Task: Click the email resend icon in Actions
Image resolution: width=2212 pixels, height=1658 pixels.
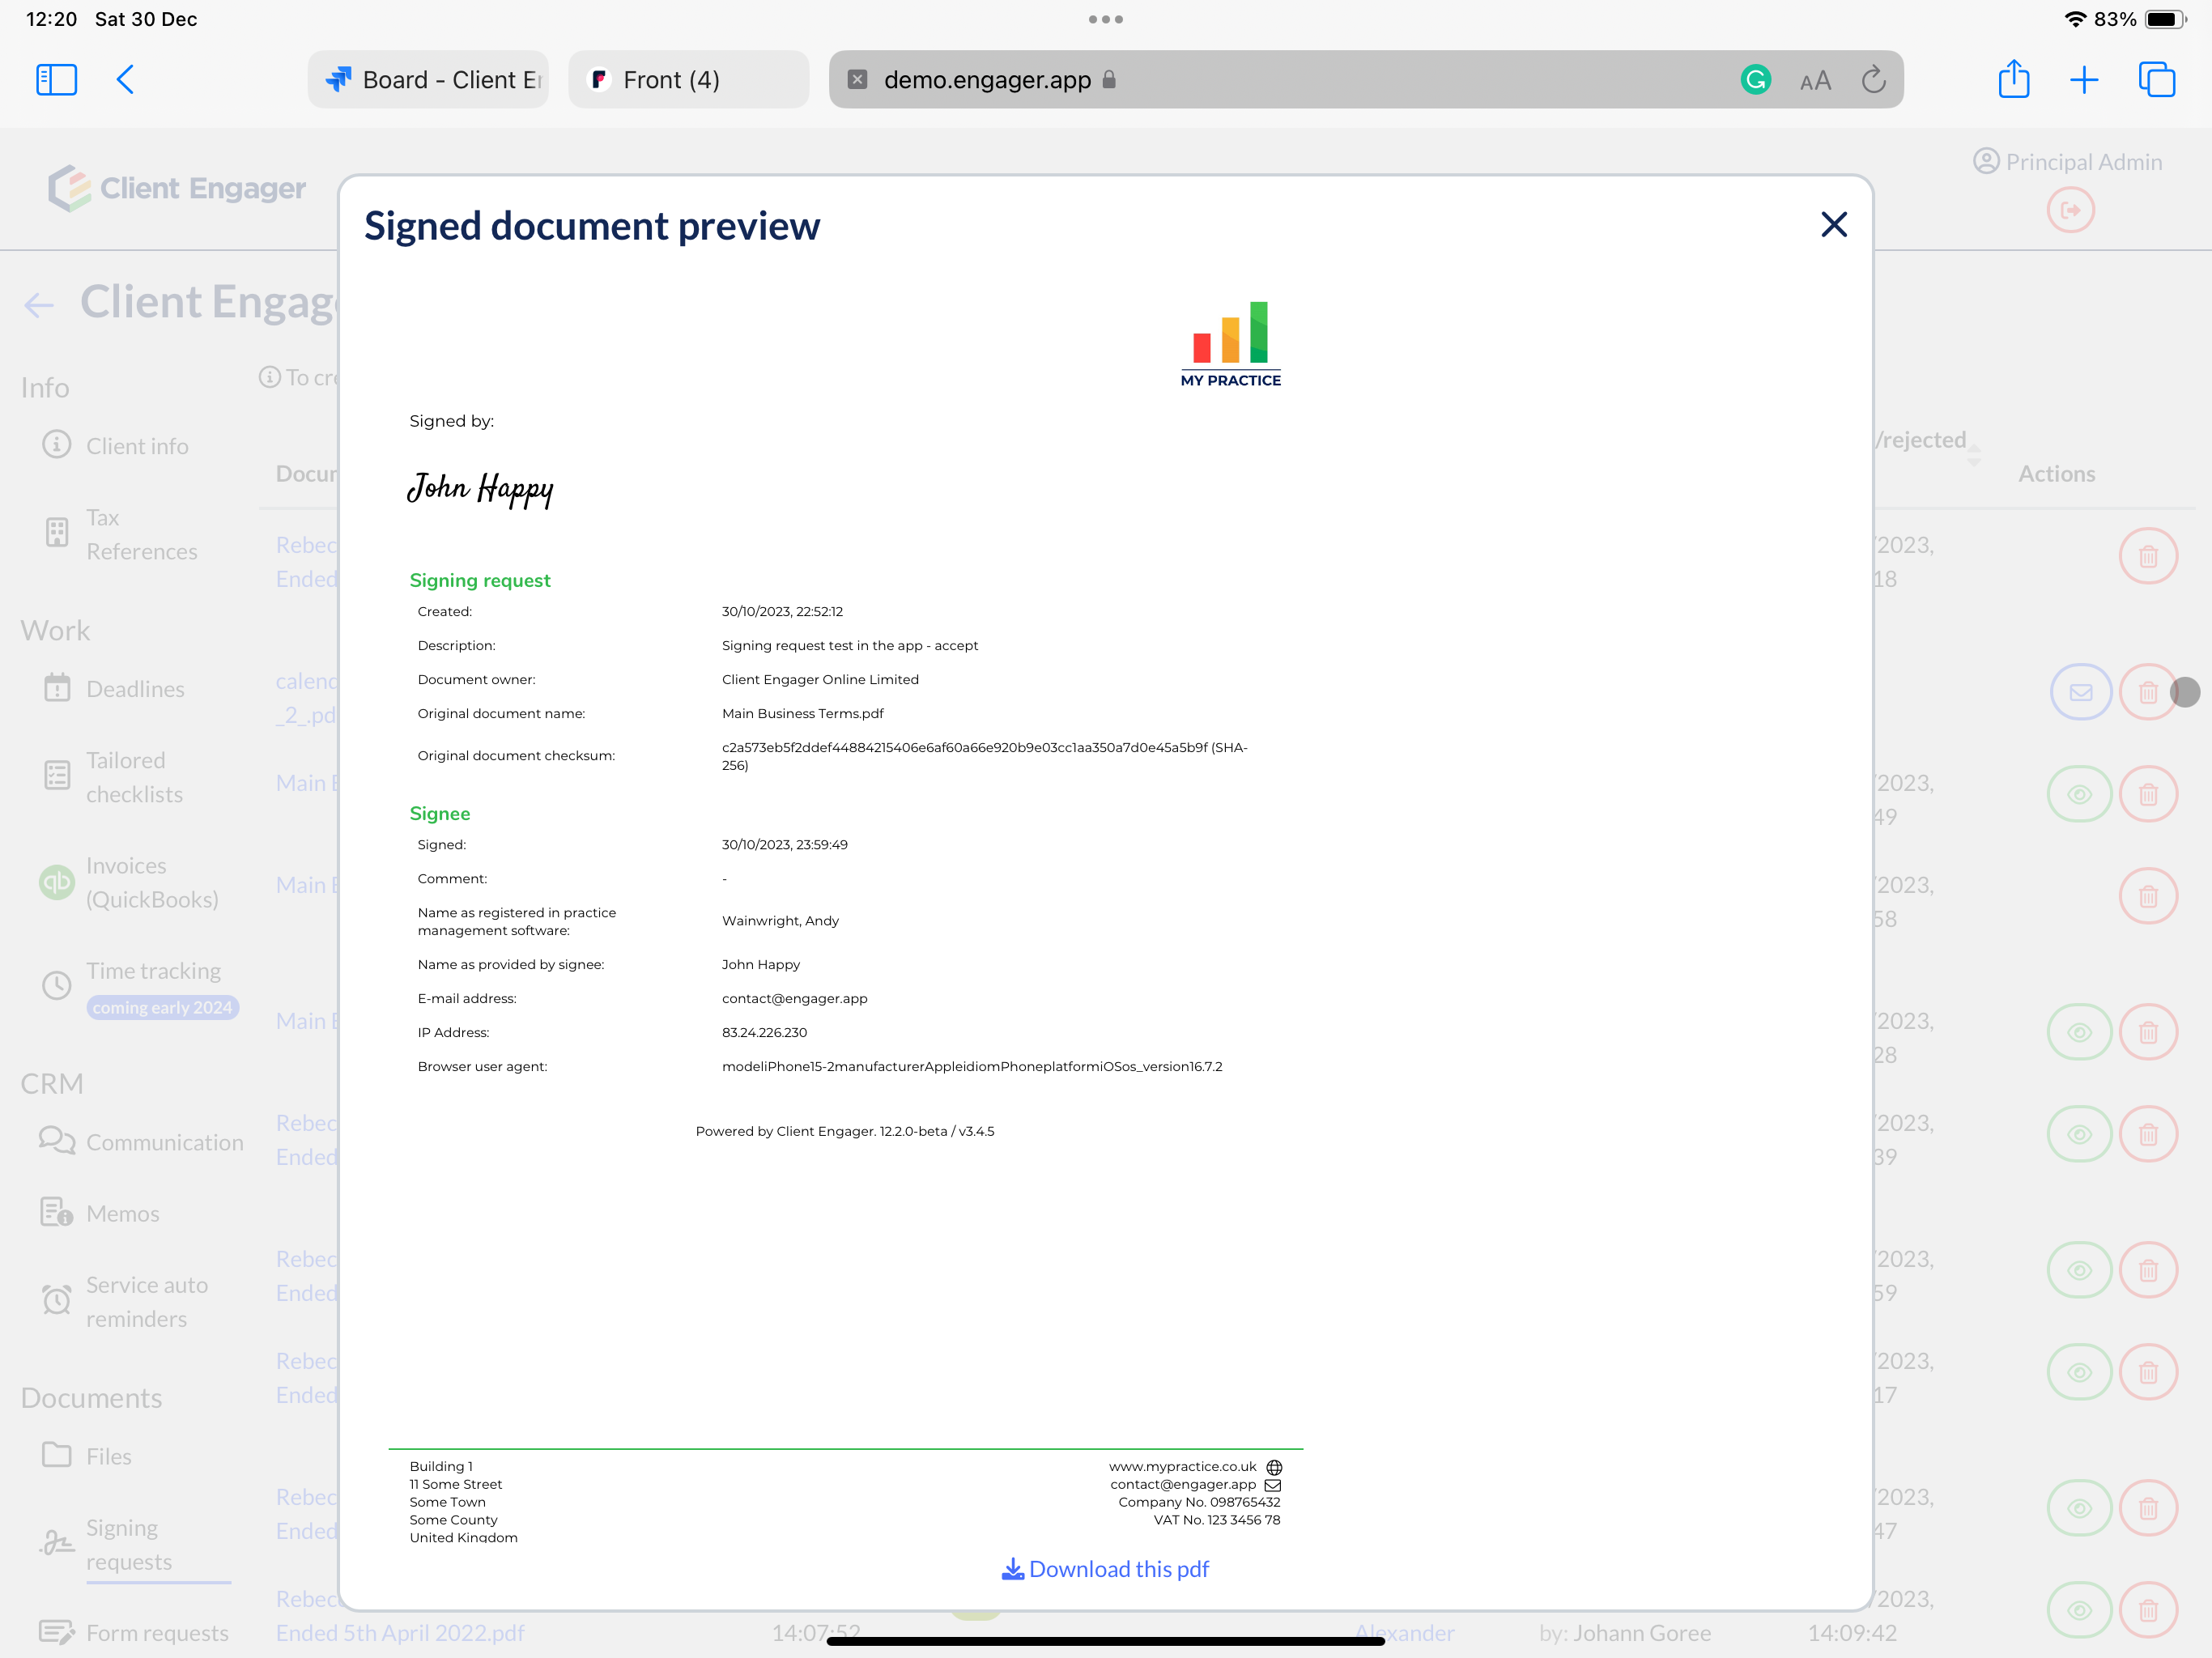Action: pos(2080,692)
